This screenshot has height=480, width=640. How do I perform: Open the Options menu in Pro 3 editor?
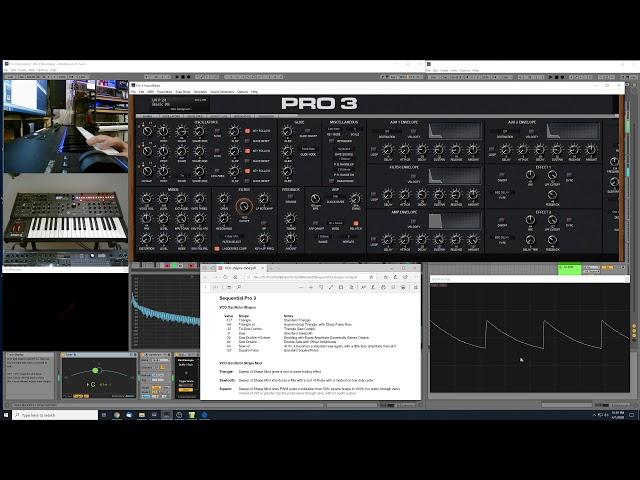242,92
